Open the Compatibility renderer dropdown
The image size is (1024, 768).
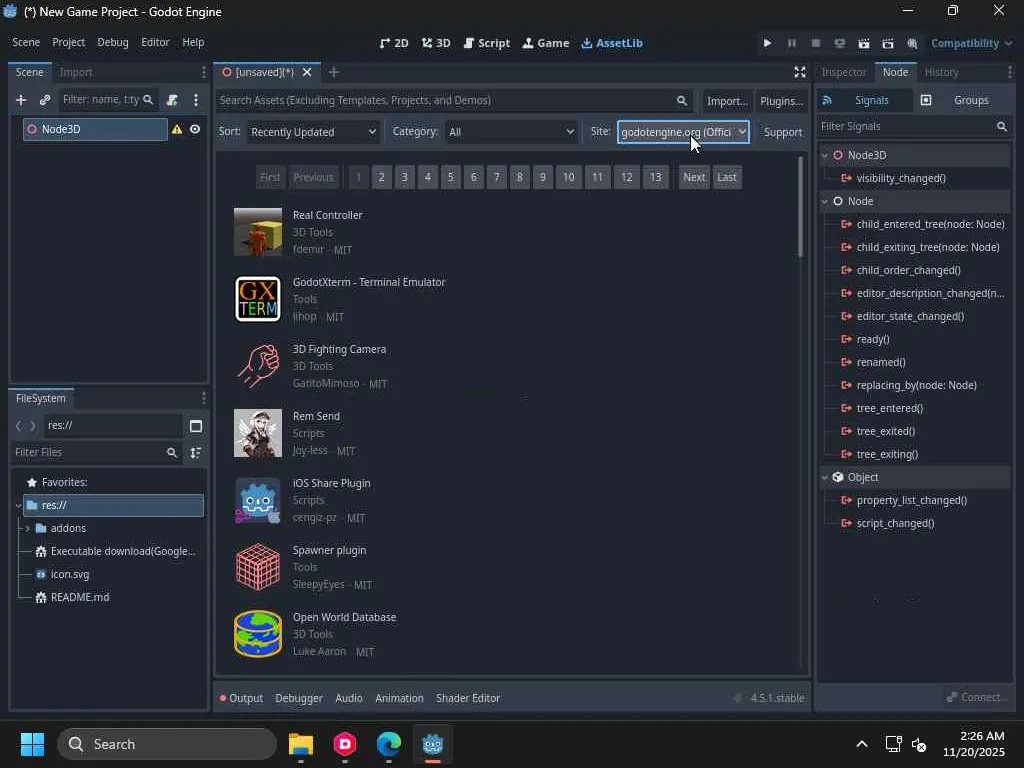point(971,43)
